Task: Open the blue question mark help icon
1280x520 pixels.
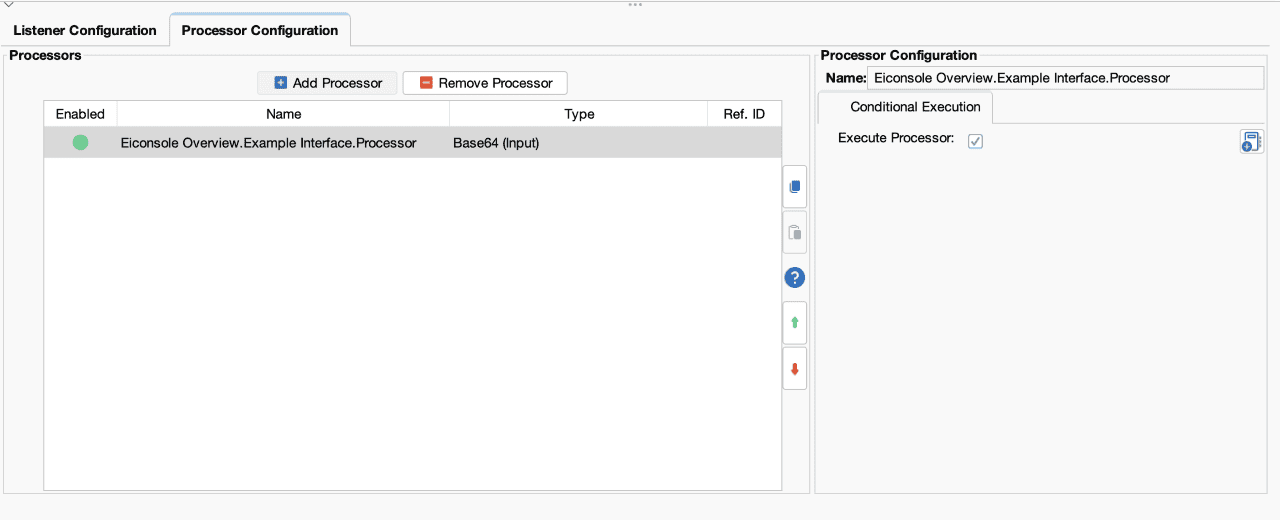Action: pyautogui.click(x=795, y=278)
